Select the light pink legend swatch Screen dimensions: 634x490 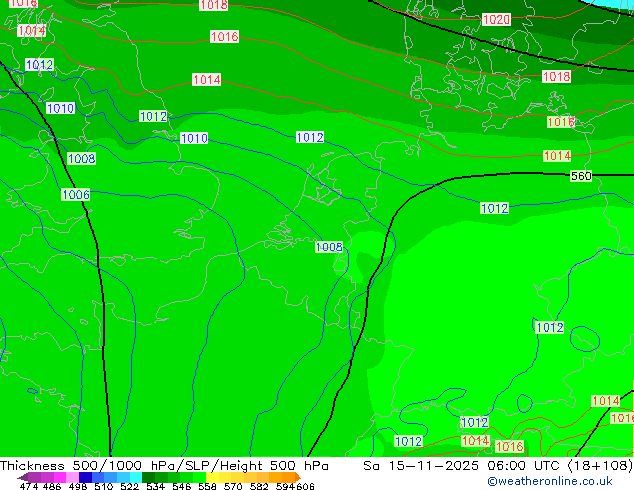click(x=72, y=477)
